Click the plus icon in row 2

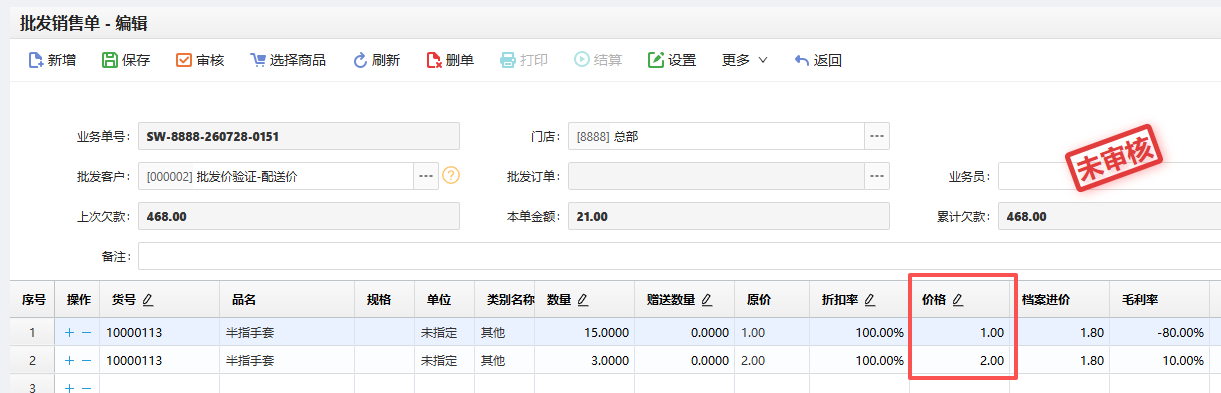click(x=69, y=360)
